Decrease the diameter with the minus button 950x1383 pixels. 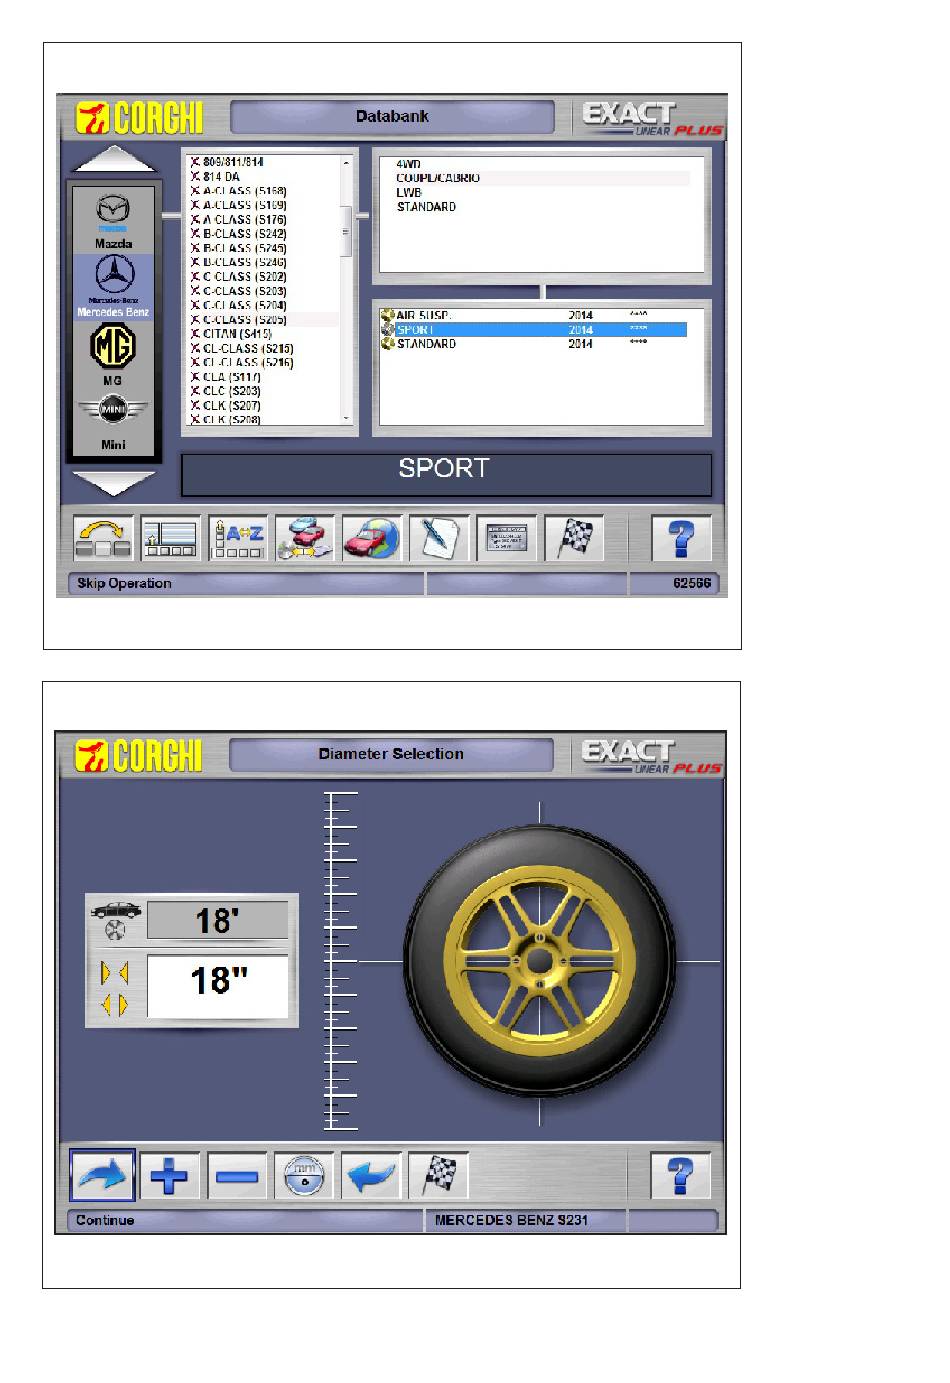[x=237, y=1175]
